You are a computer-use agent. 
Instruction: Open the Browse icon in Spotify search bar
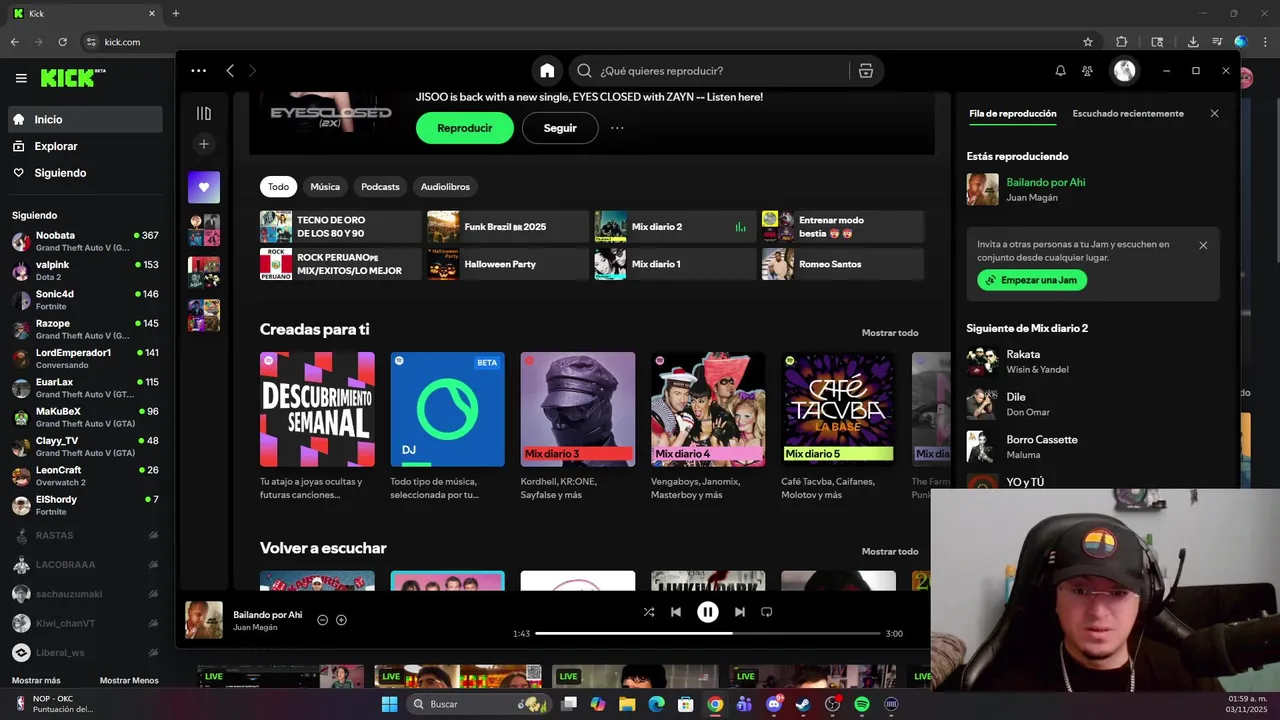point(866,71)
